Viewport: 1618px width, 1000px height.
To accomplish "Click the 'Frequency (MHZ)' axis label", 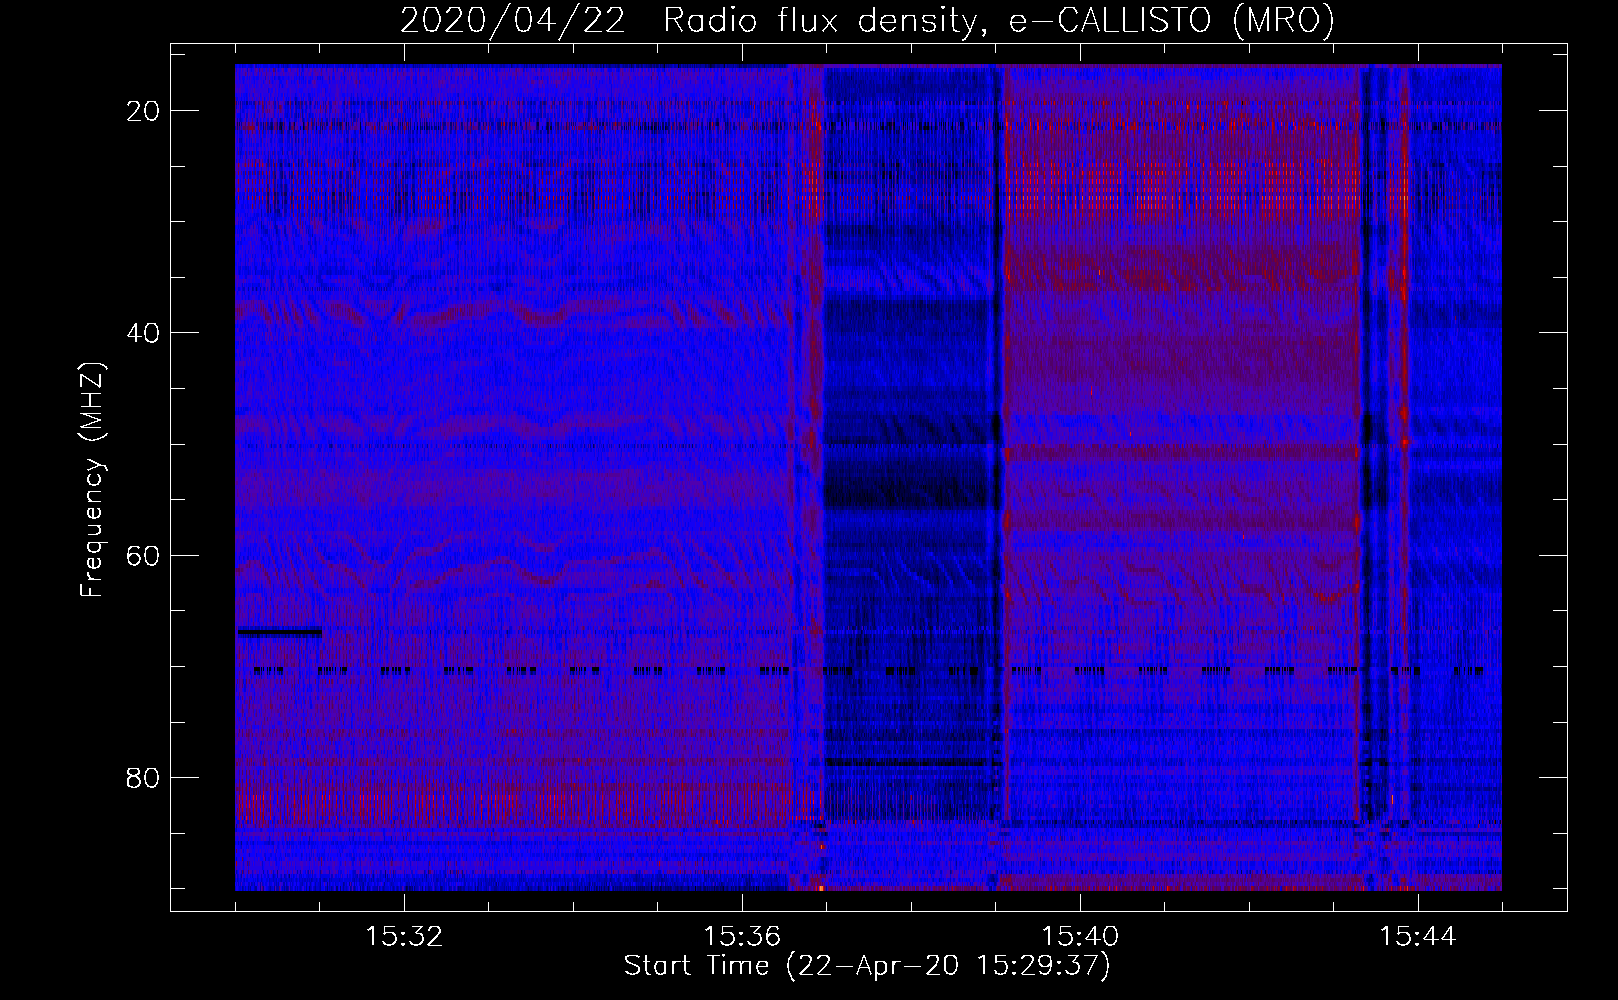I will click(x=92, y=480).
